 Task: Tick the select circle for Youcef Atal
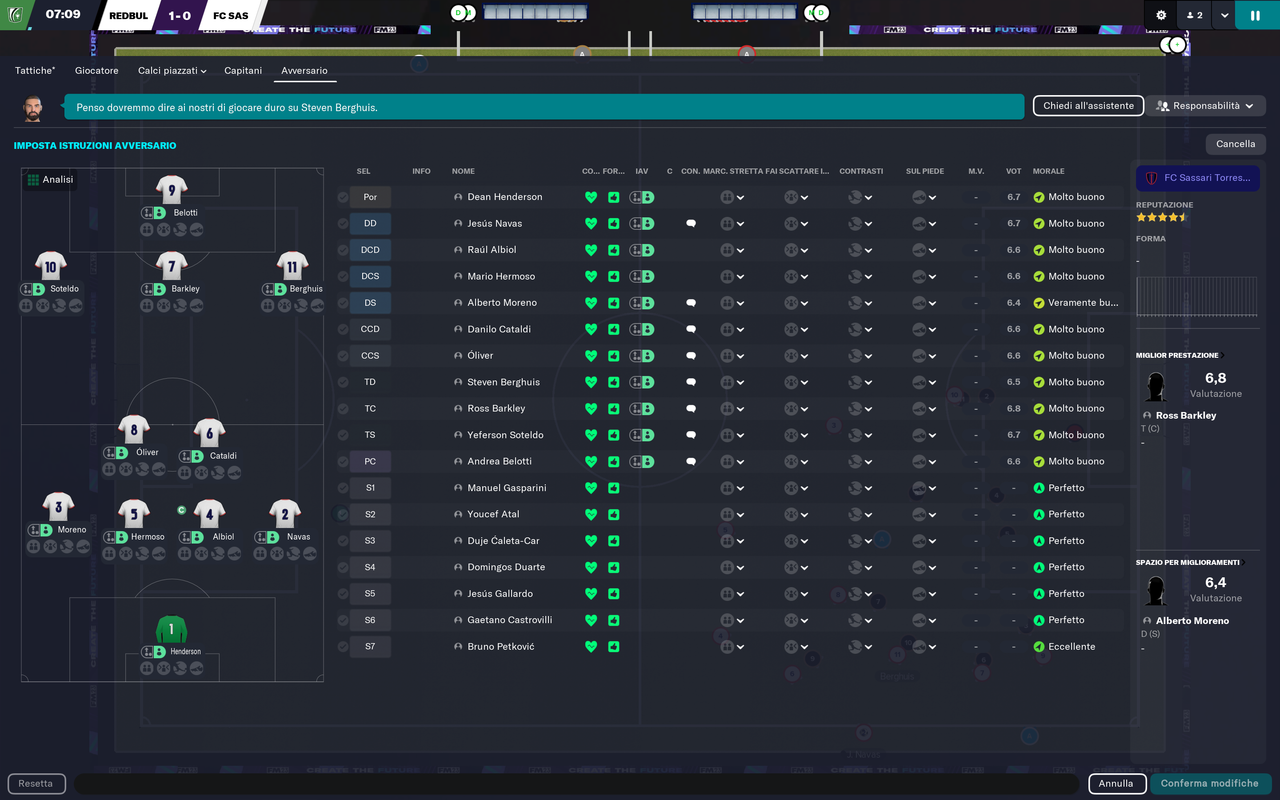click(x=343, y=515)
